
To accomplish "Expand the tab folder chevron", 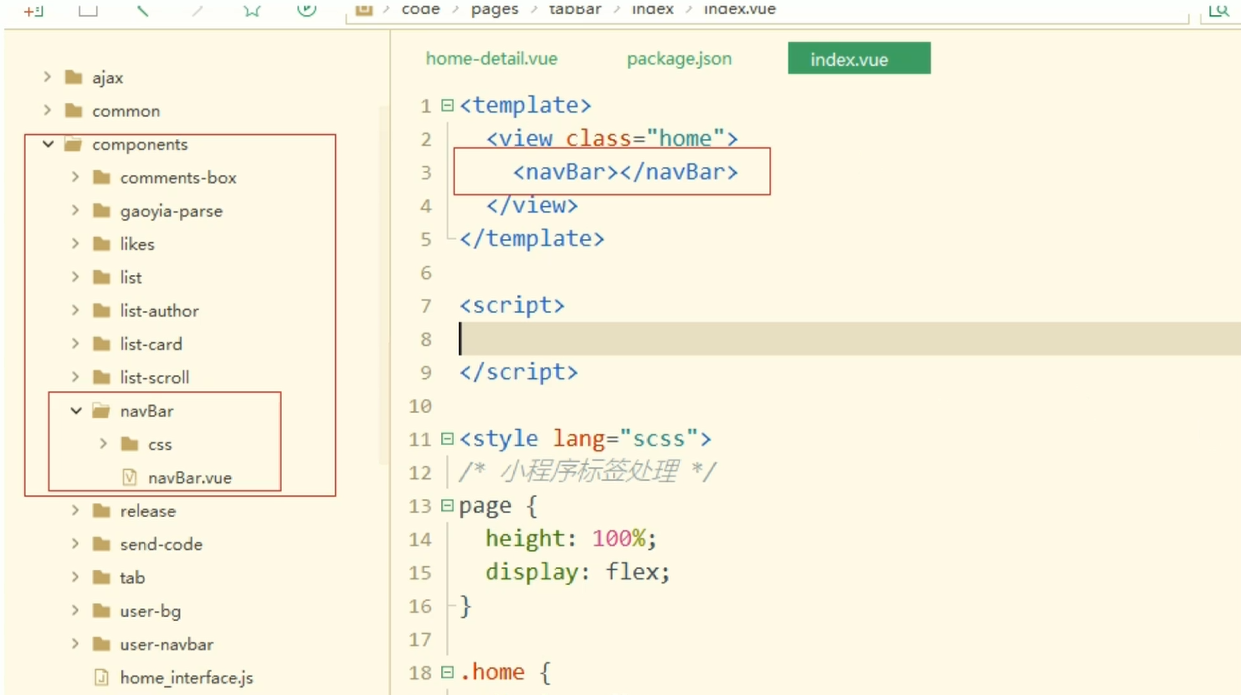I will [75, 577].
